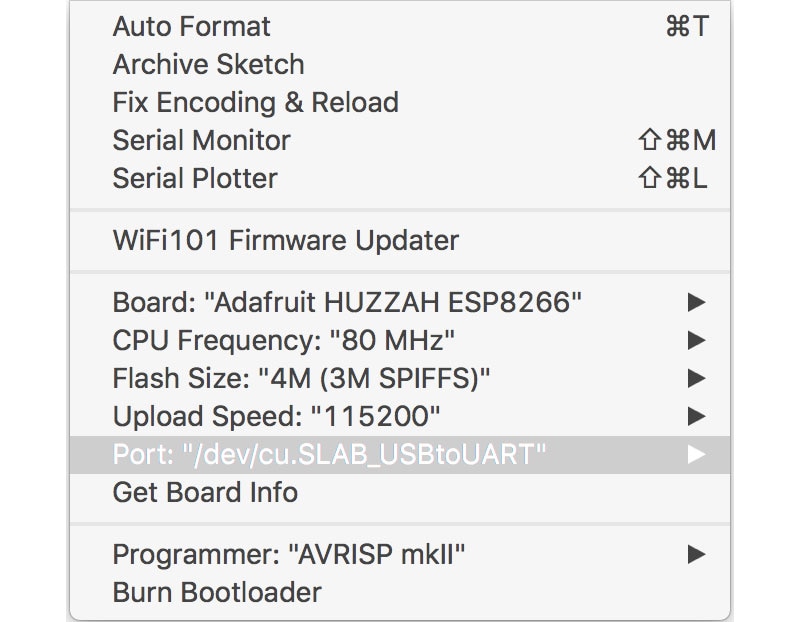800x622 pixels.
Task: Choose the Upload Speed "115200" entry
Action: [x=276, y=416]
